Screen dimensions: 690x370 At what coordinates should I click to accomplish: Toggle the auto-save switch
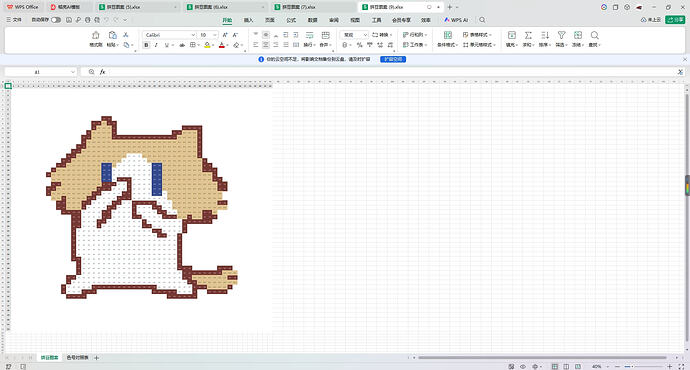[56, 20]
